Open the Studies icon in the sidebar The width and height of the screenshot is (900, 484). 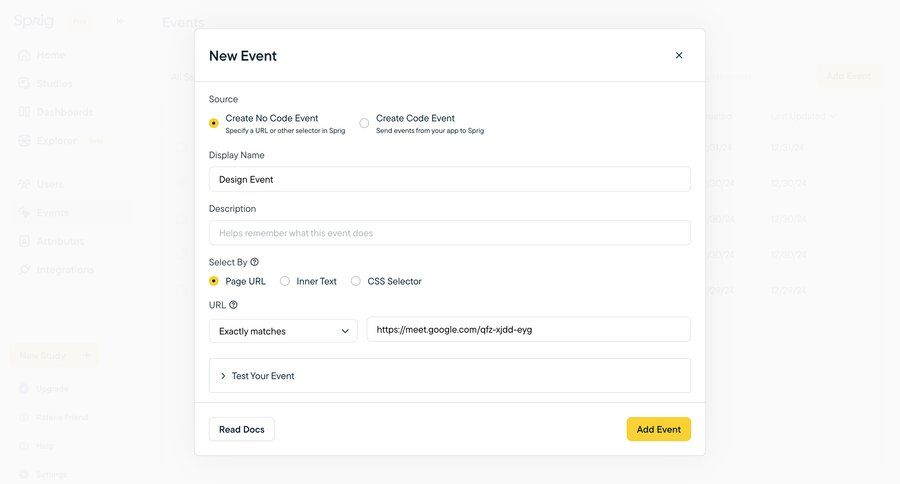(x=24, y=83)
